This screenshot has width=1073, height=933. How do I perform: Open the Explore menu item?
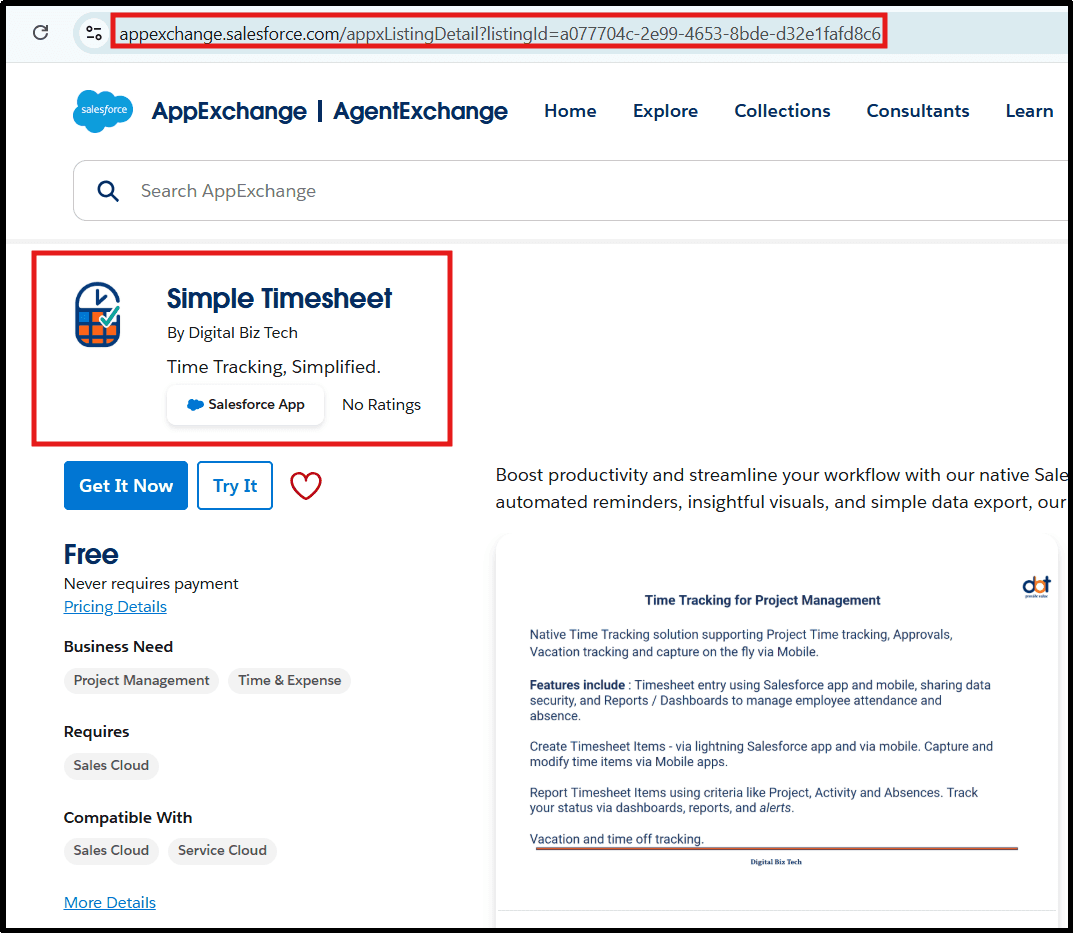pyautogui.click(x=665, y=111)
